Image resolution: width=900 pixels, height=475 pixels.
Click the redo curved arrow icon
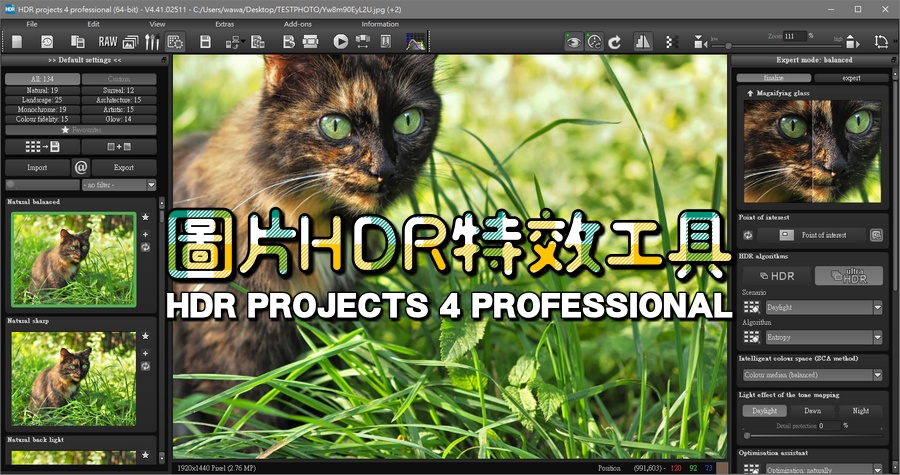615,42
